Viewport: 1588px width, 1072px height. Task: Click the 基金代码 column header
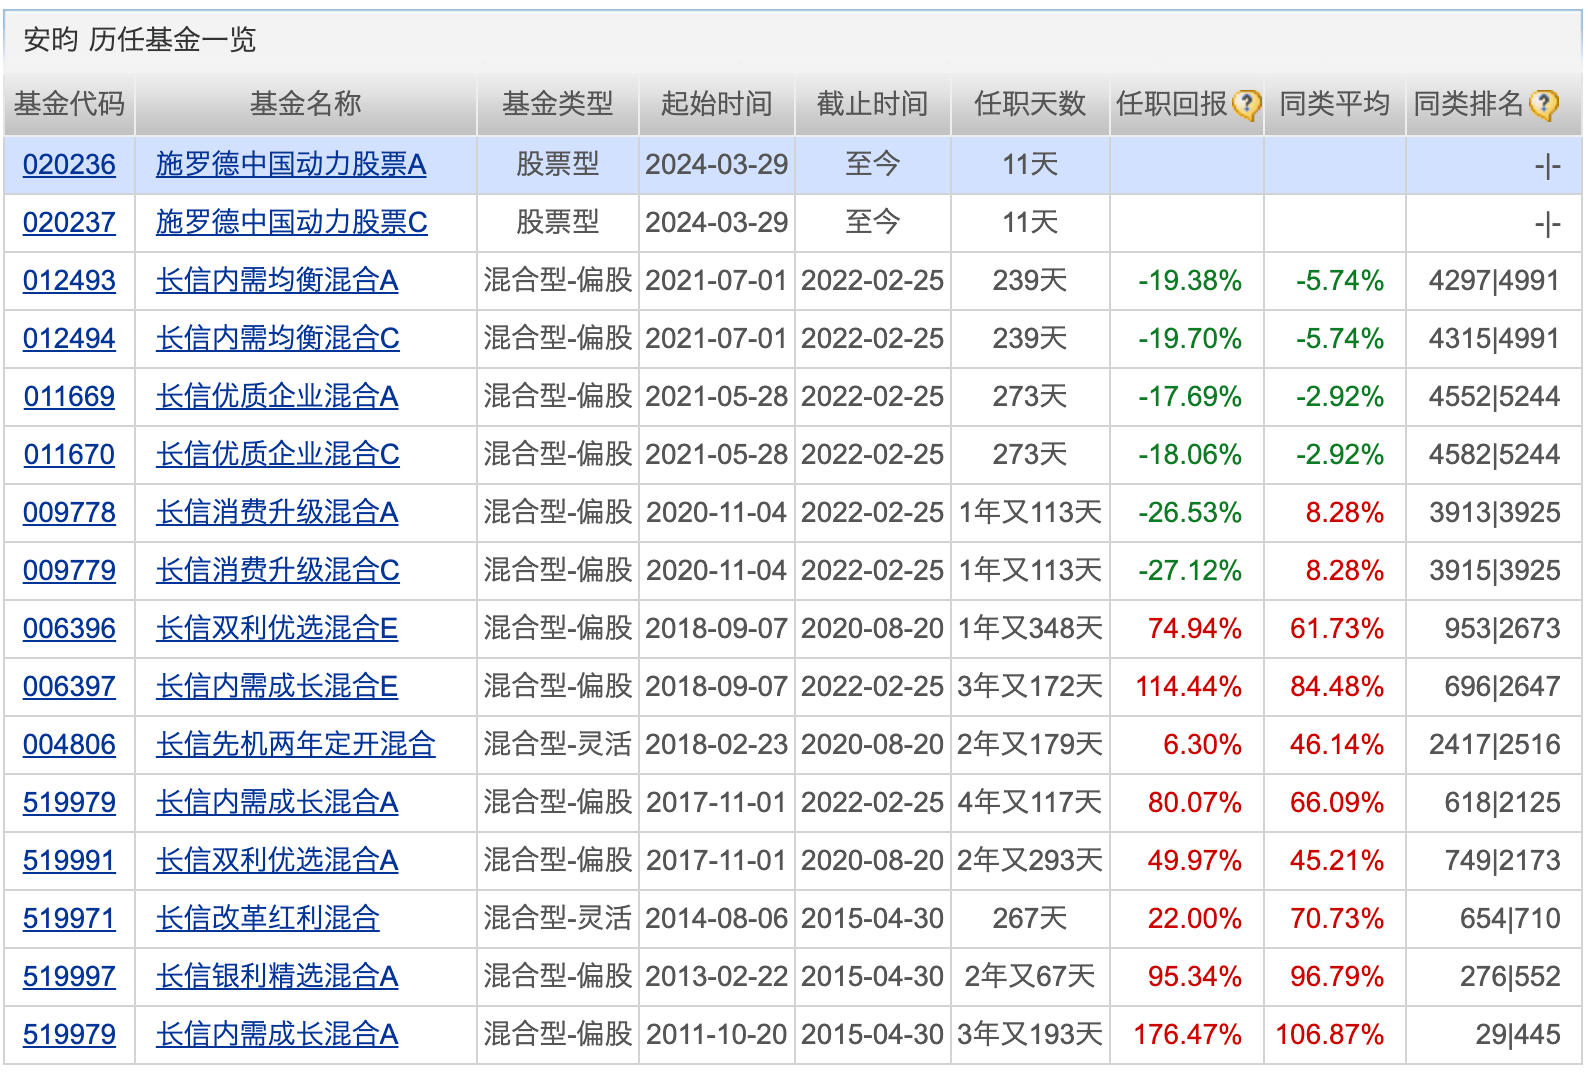coord(69,104)
